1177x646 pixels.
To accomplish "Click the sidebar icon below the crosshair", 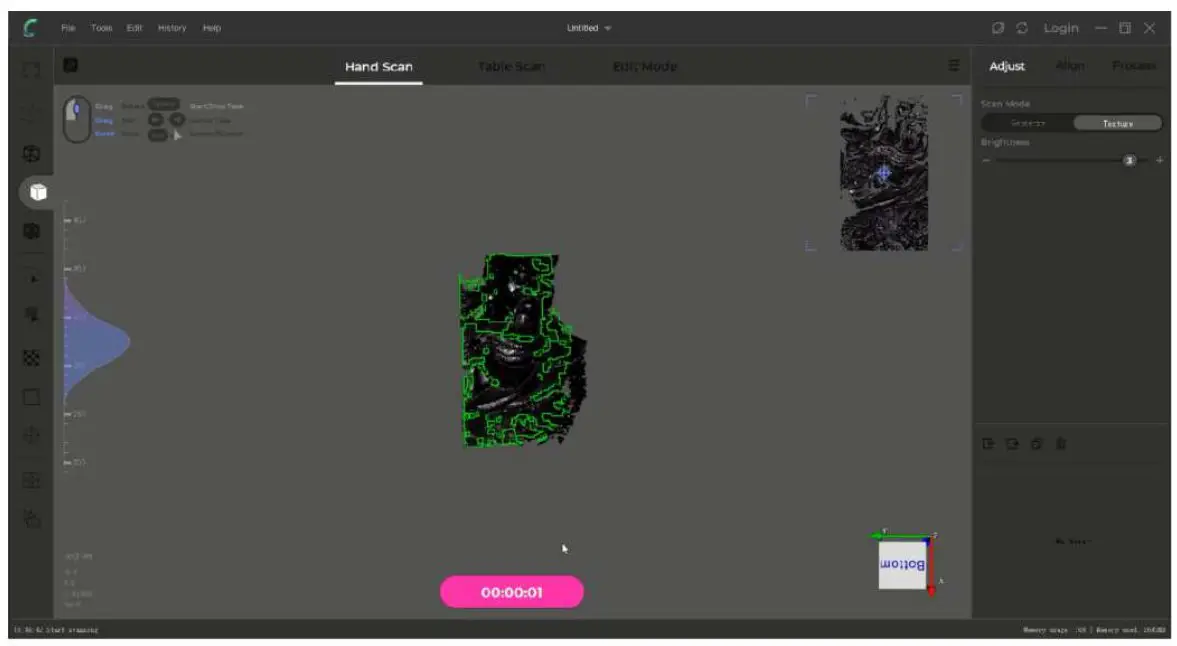I will click(31, 480).
